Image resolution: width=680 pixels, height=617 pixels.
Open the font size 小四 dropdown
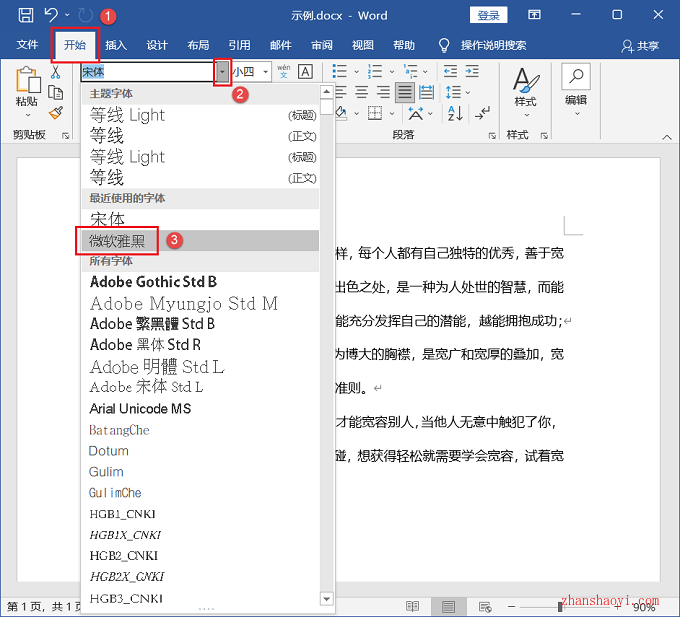tap(265, 72)
